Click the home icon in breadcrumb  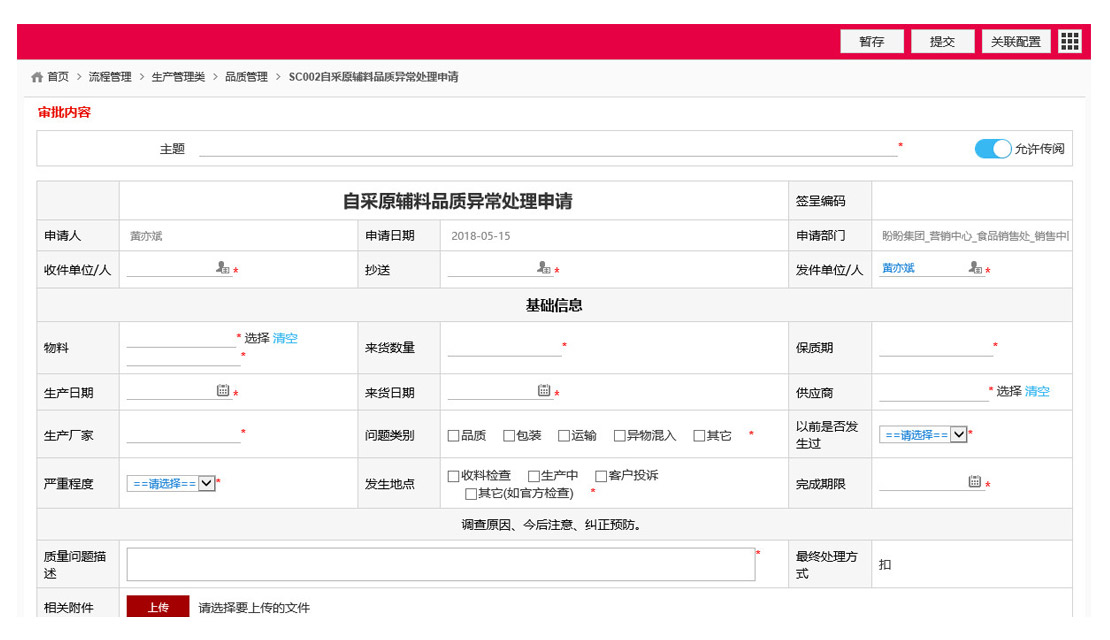click(x=37, y=77)
